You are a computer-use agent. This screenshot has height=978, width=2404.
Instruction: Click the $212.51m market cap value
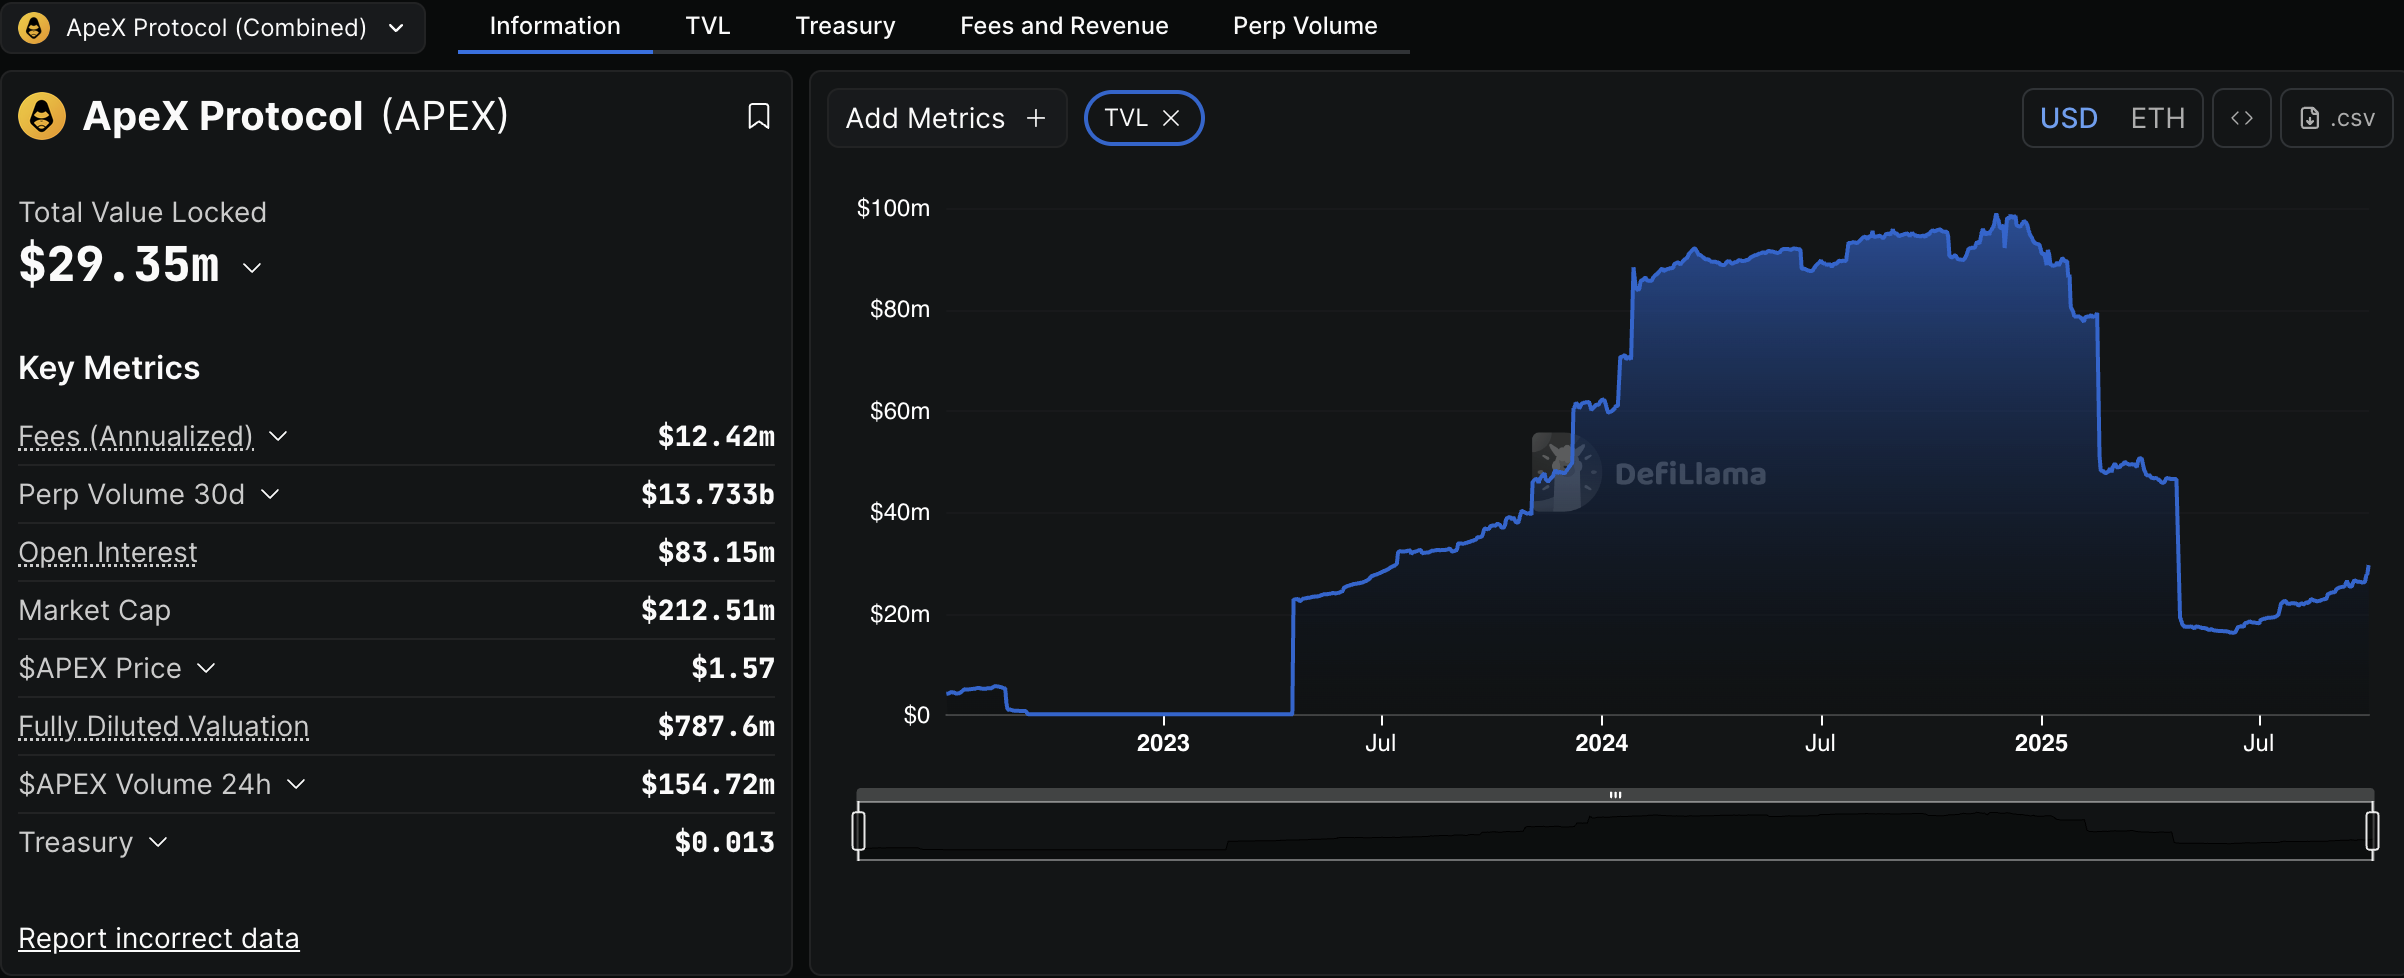coord(708,610)
